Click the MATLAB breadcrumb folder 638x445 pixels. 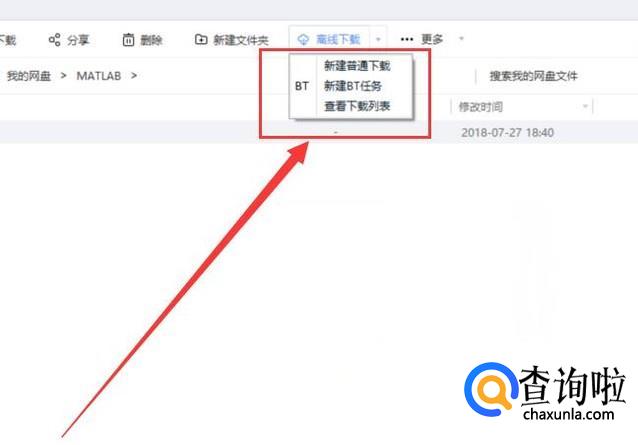point(99,76)
